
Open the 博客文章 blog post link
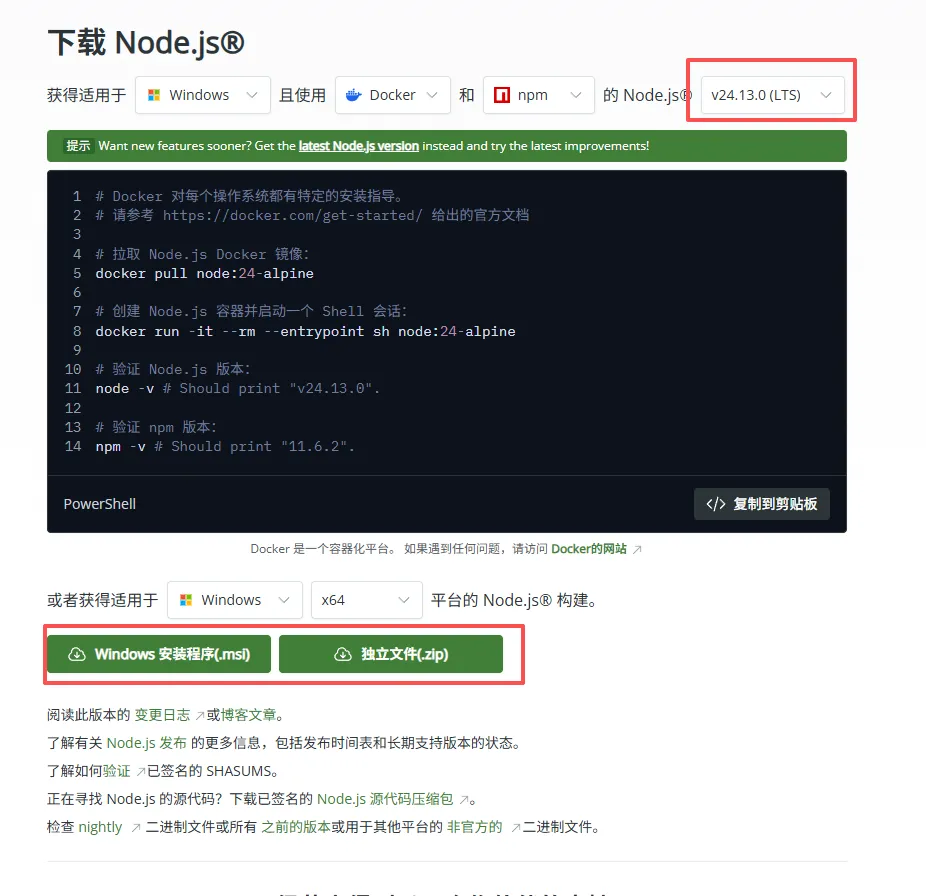[x=249, y=715]
